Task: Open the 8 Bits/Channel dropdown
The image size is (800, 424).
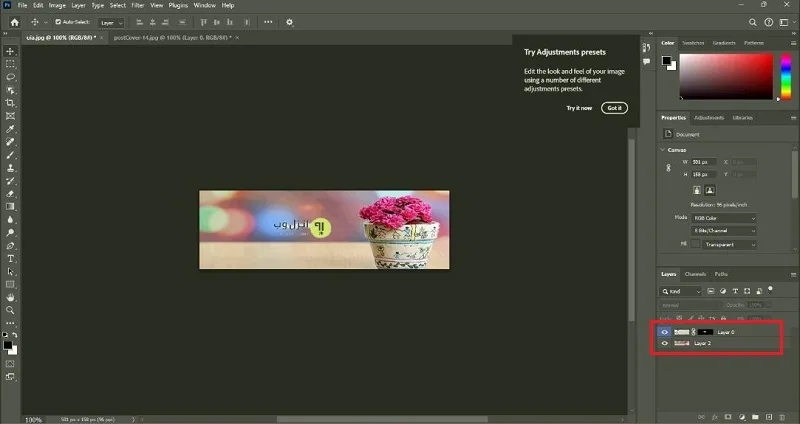Action: [x=723, y=231]
